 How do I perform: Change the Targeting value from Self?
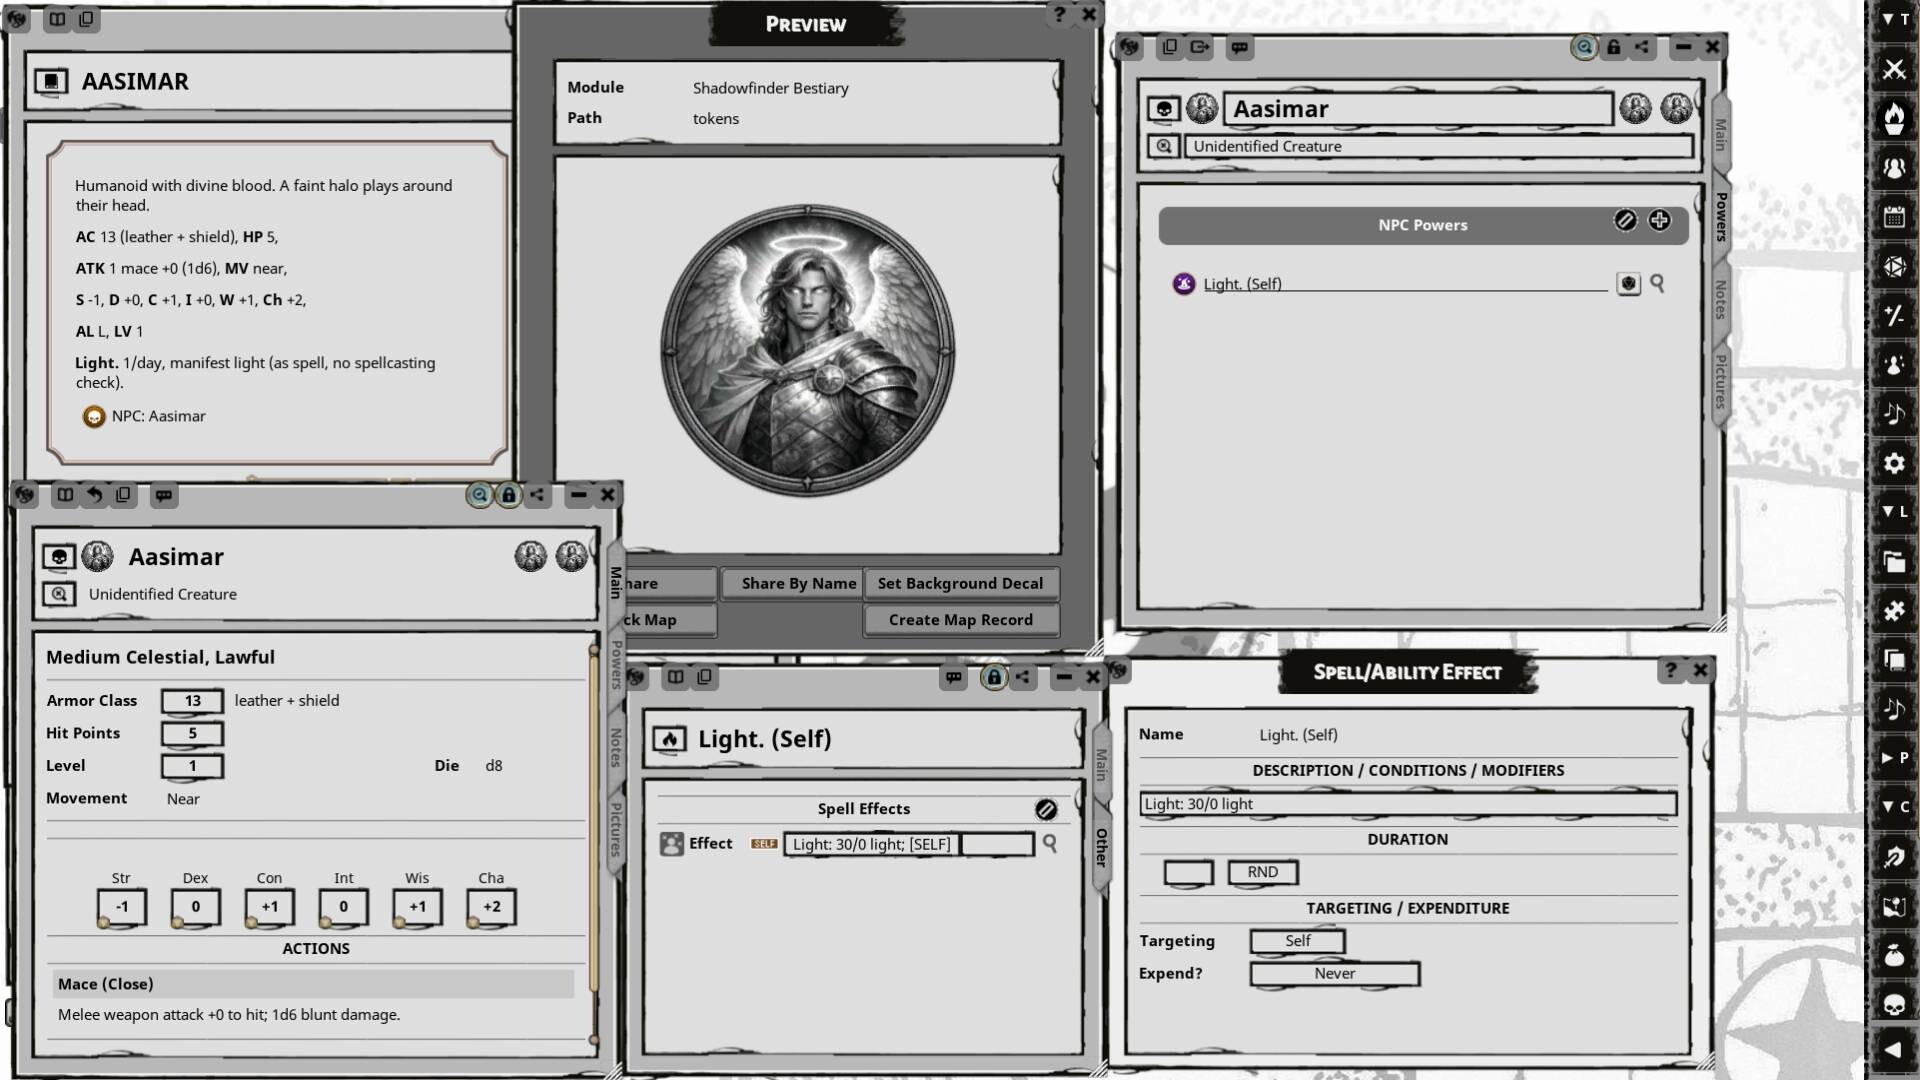(1297, 940)
